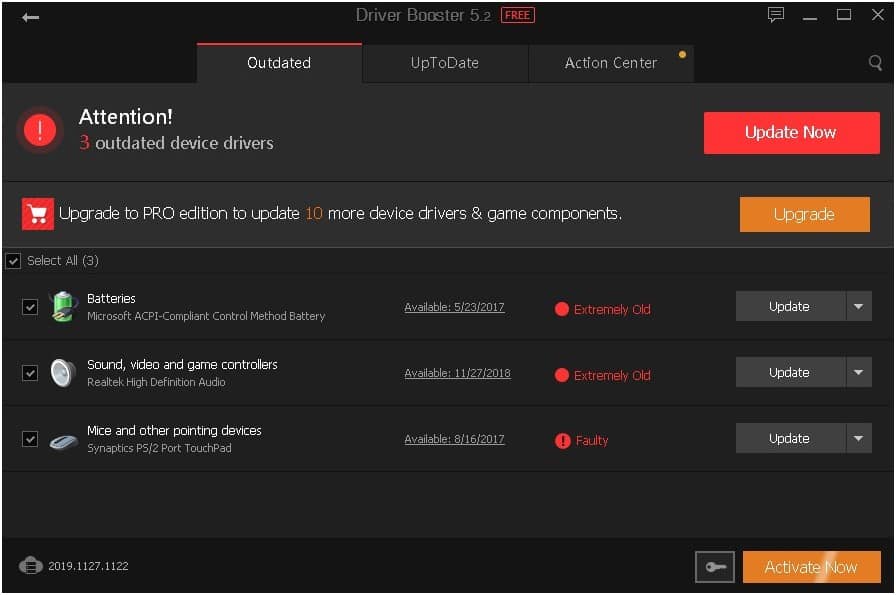
Task: Click the shopping cart upgrade icon
Action: point(38,214)
